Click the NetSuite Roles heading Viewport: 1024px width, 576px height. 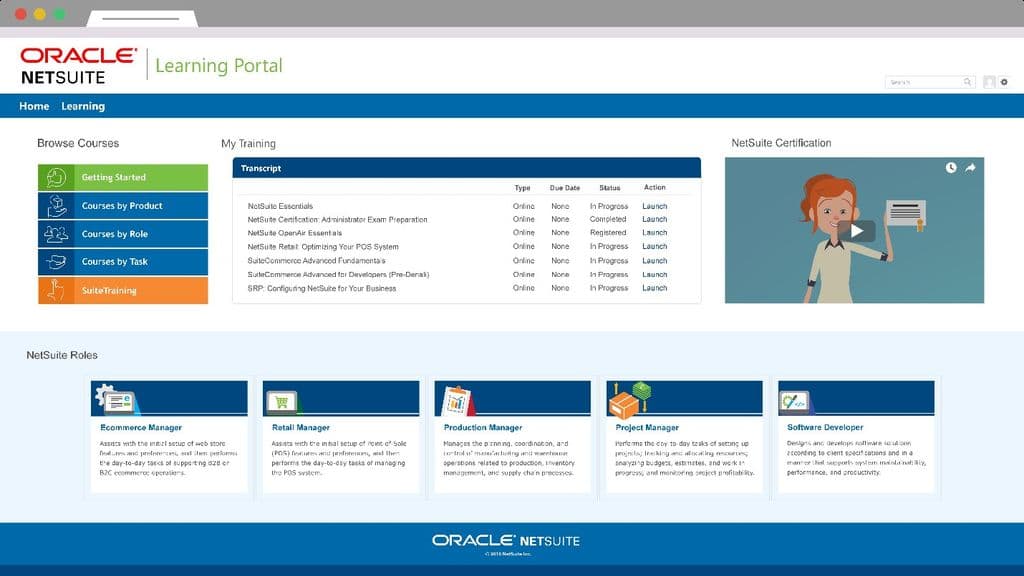(62, 355)
